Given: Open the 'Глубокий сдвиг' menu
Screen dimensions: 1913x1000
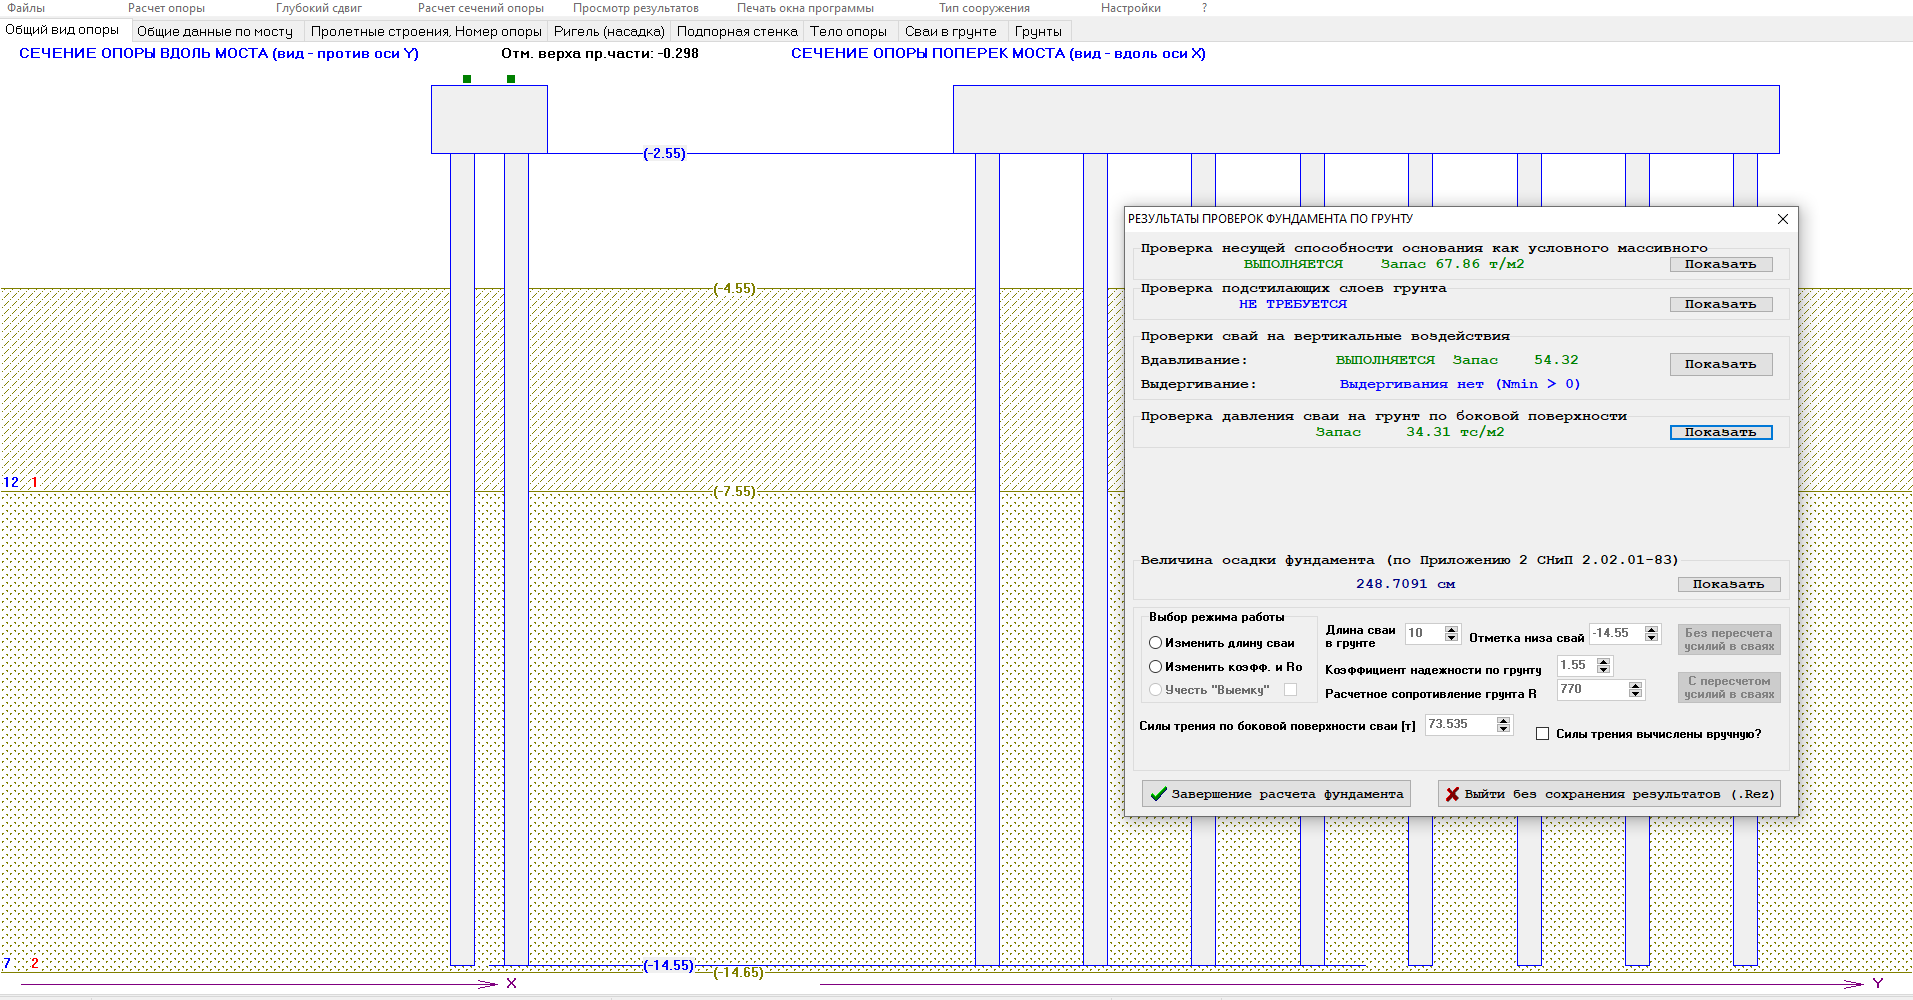Looking at the screenshot, I should click(x=319, y=8).
